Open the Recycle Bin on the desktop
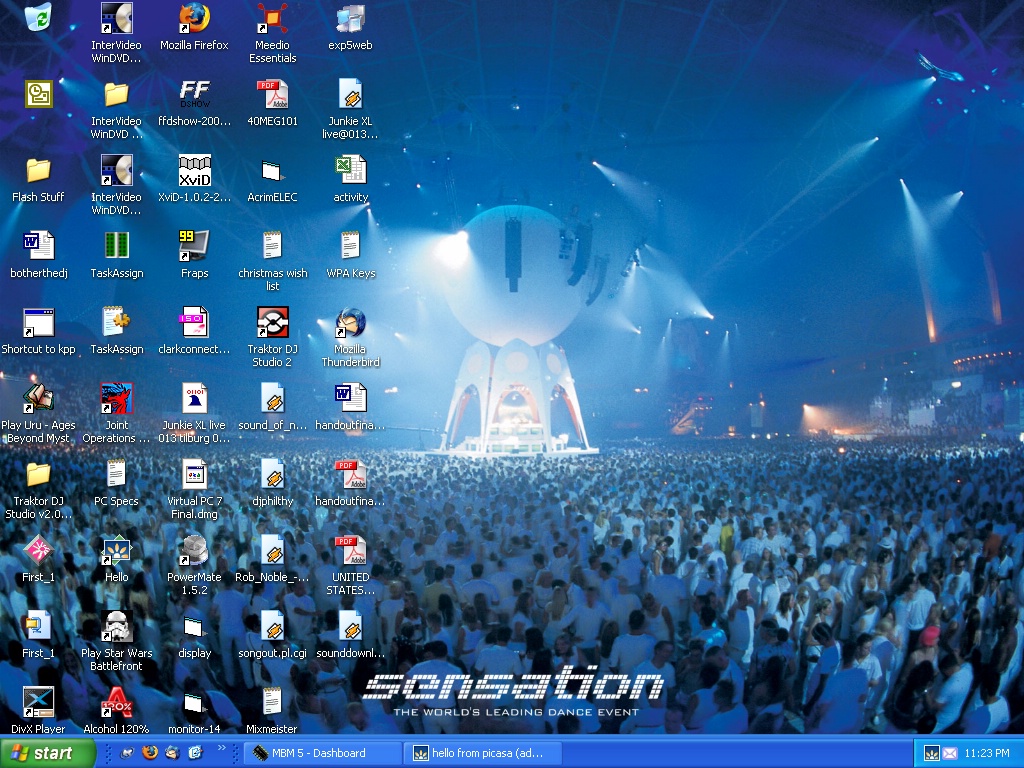 click(x=39, y=17)
